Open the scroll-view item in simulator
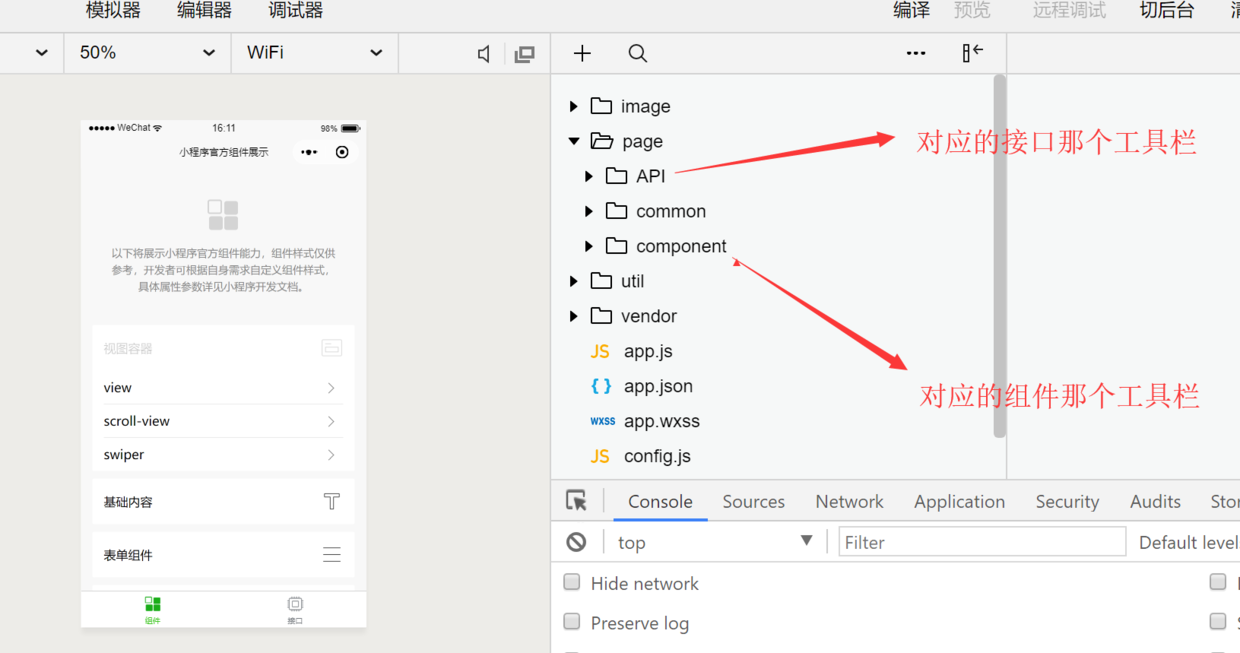1240x653 pixels. [x=223, y=421]
